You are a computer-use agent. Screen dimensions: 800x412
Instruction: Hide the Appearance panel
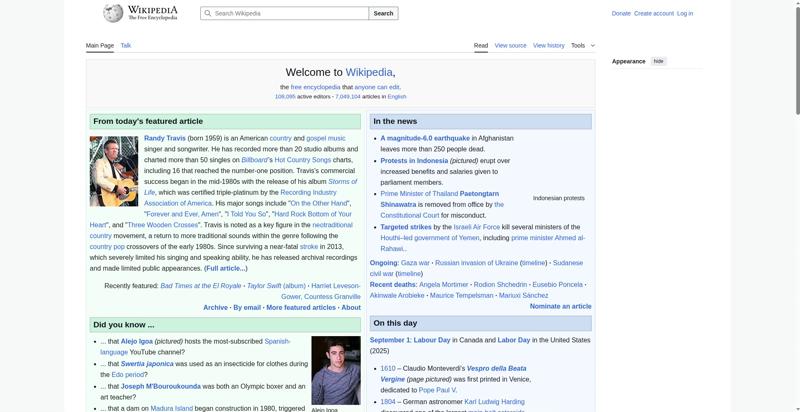pos(658,61)
